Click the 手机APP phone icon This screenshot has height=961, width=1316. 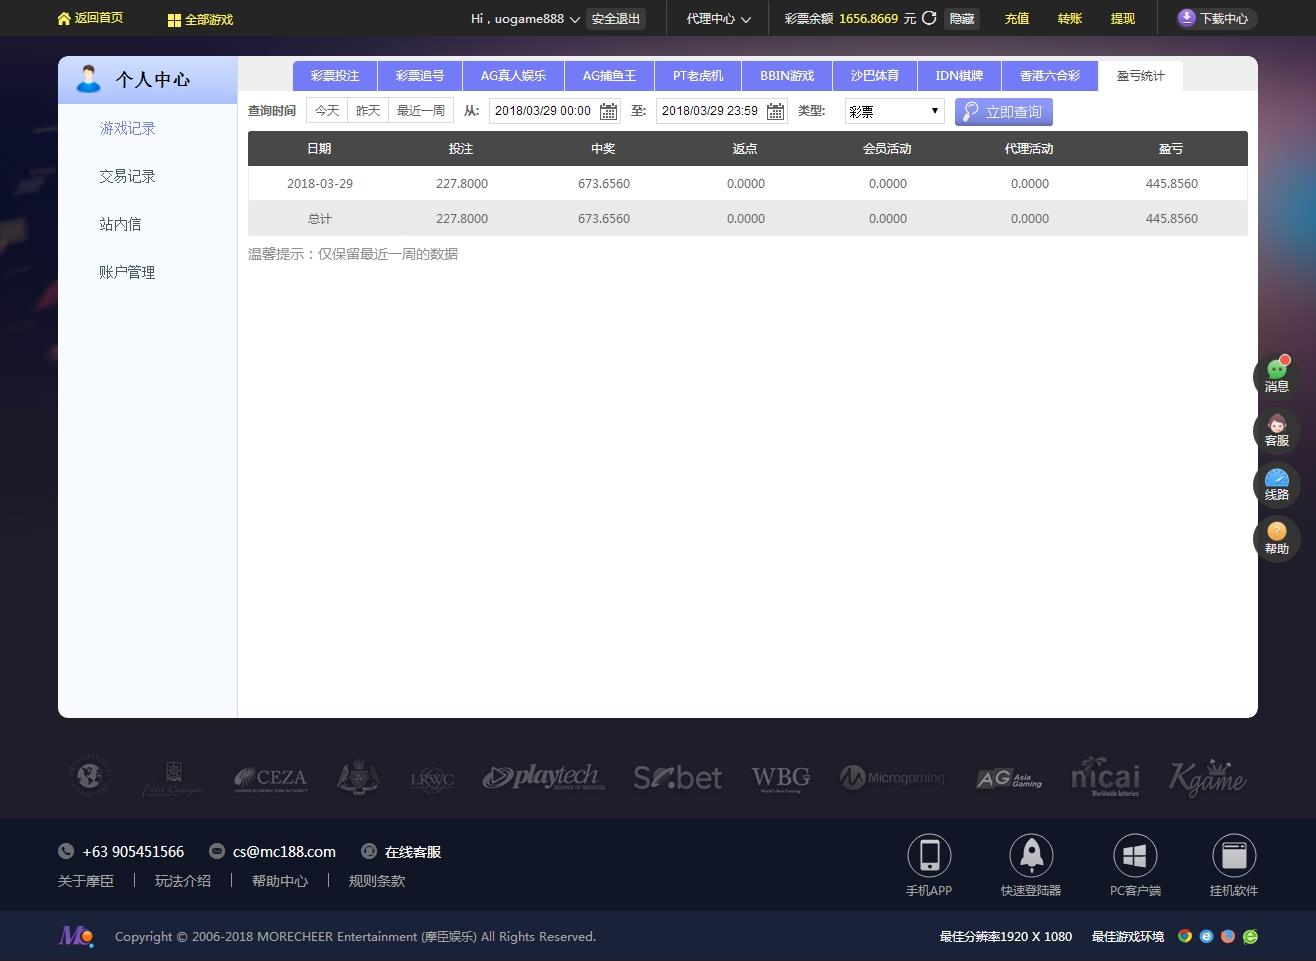(929, 855)
